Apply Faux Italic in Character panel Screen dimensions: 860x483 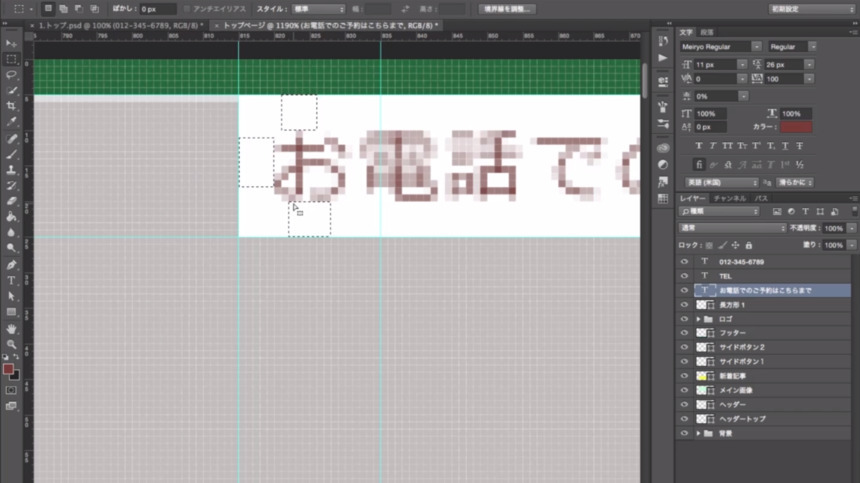(x=713, y=146)
